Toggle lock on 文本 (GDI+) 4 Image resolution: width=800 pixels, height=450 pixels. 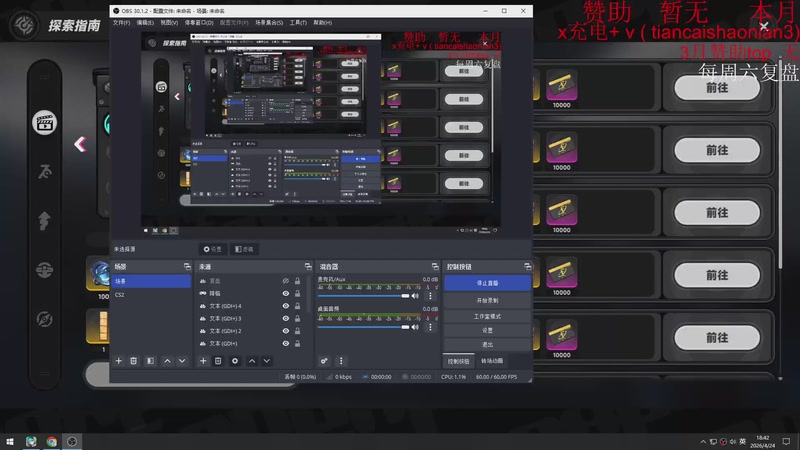coord(297,306)
